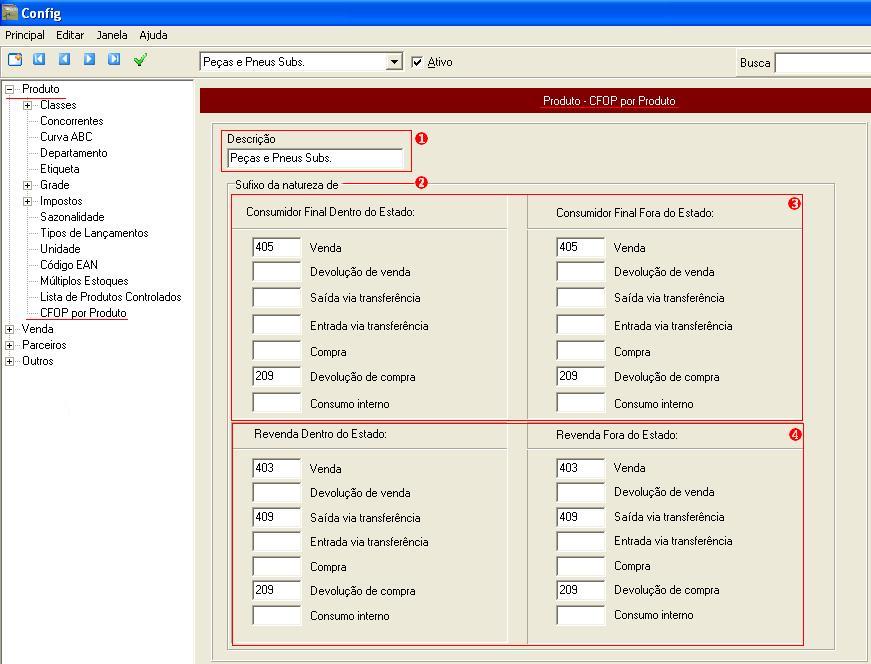
Task: Go to the next record
Action: (x=89, y=60)
